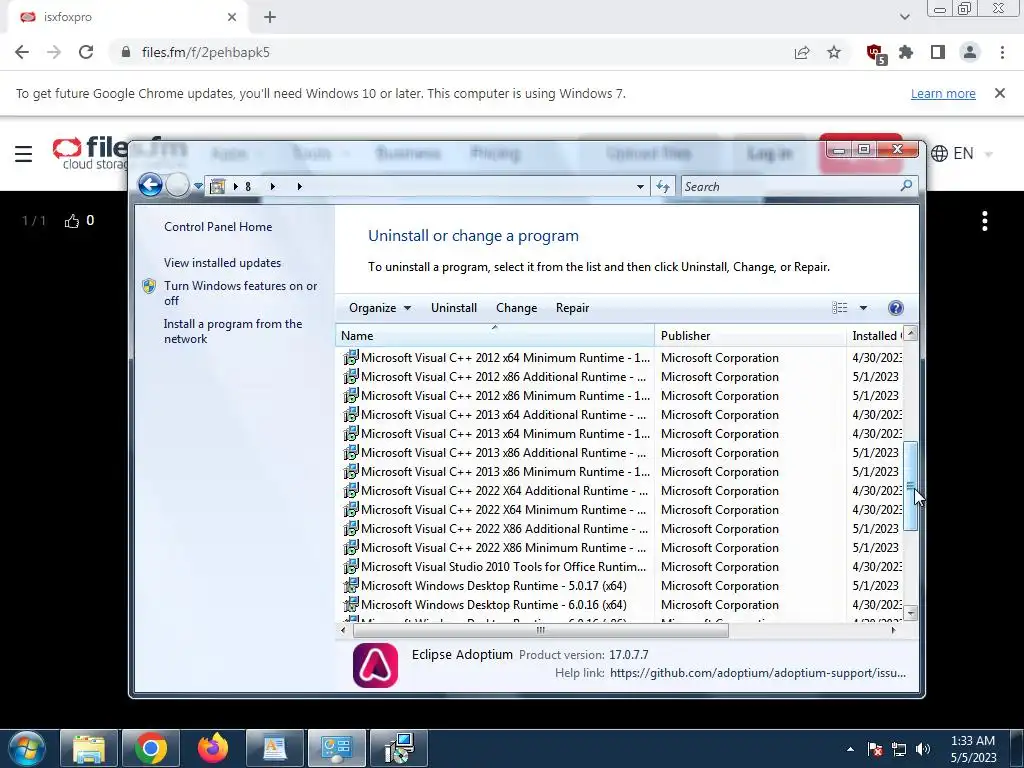Open Turn Windows features on or off
Viewport: 1024px width, 768px height.
tap(240, 293)
